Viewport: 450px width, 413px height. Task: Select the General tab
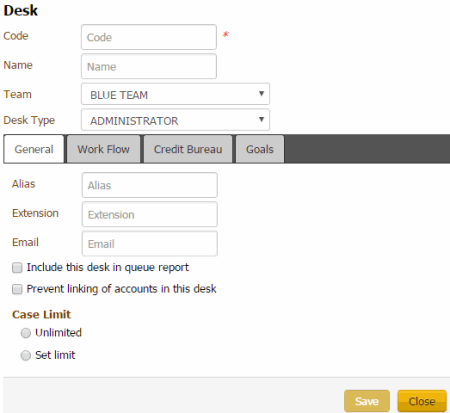pos(34,149)
